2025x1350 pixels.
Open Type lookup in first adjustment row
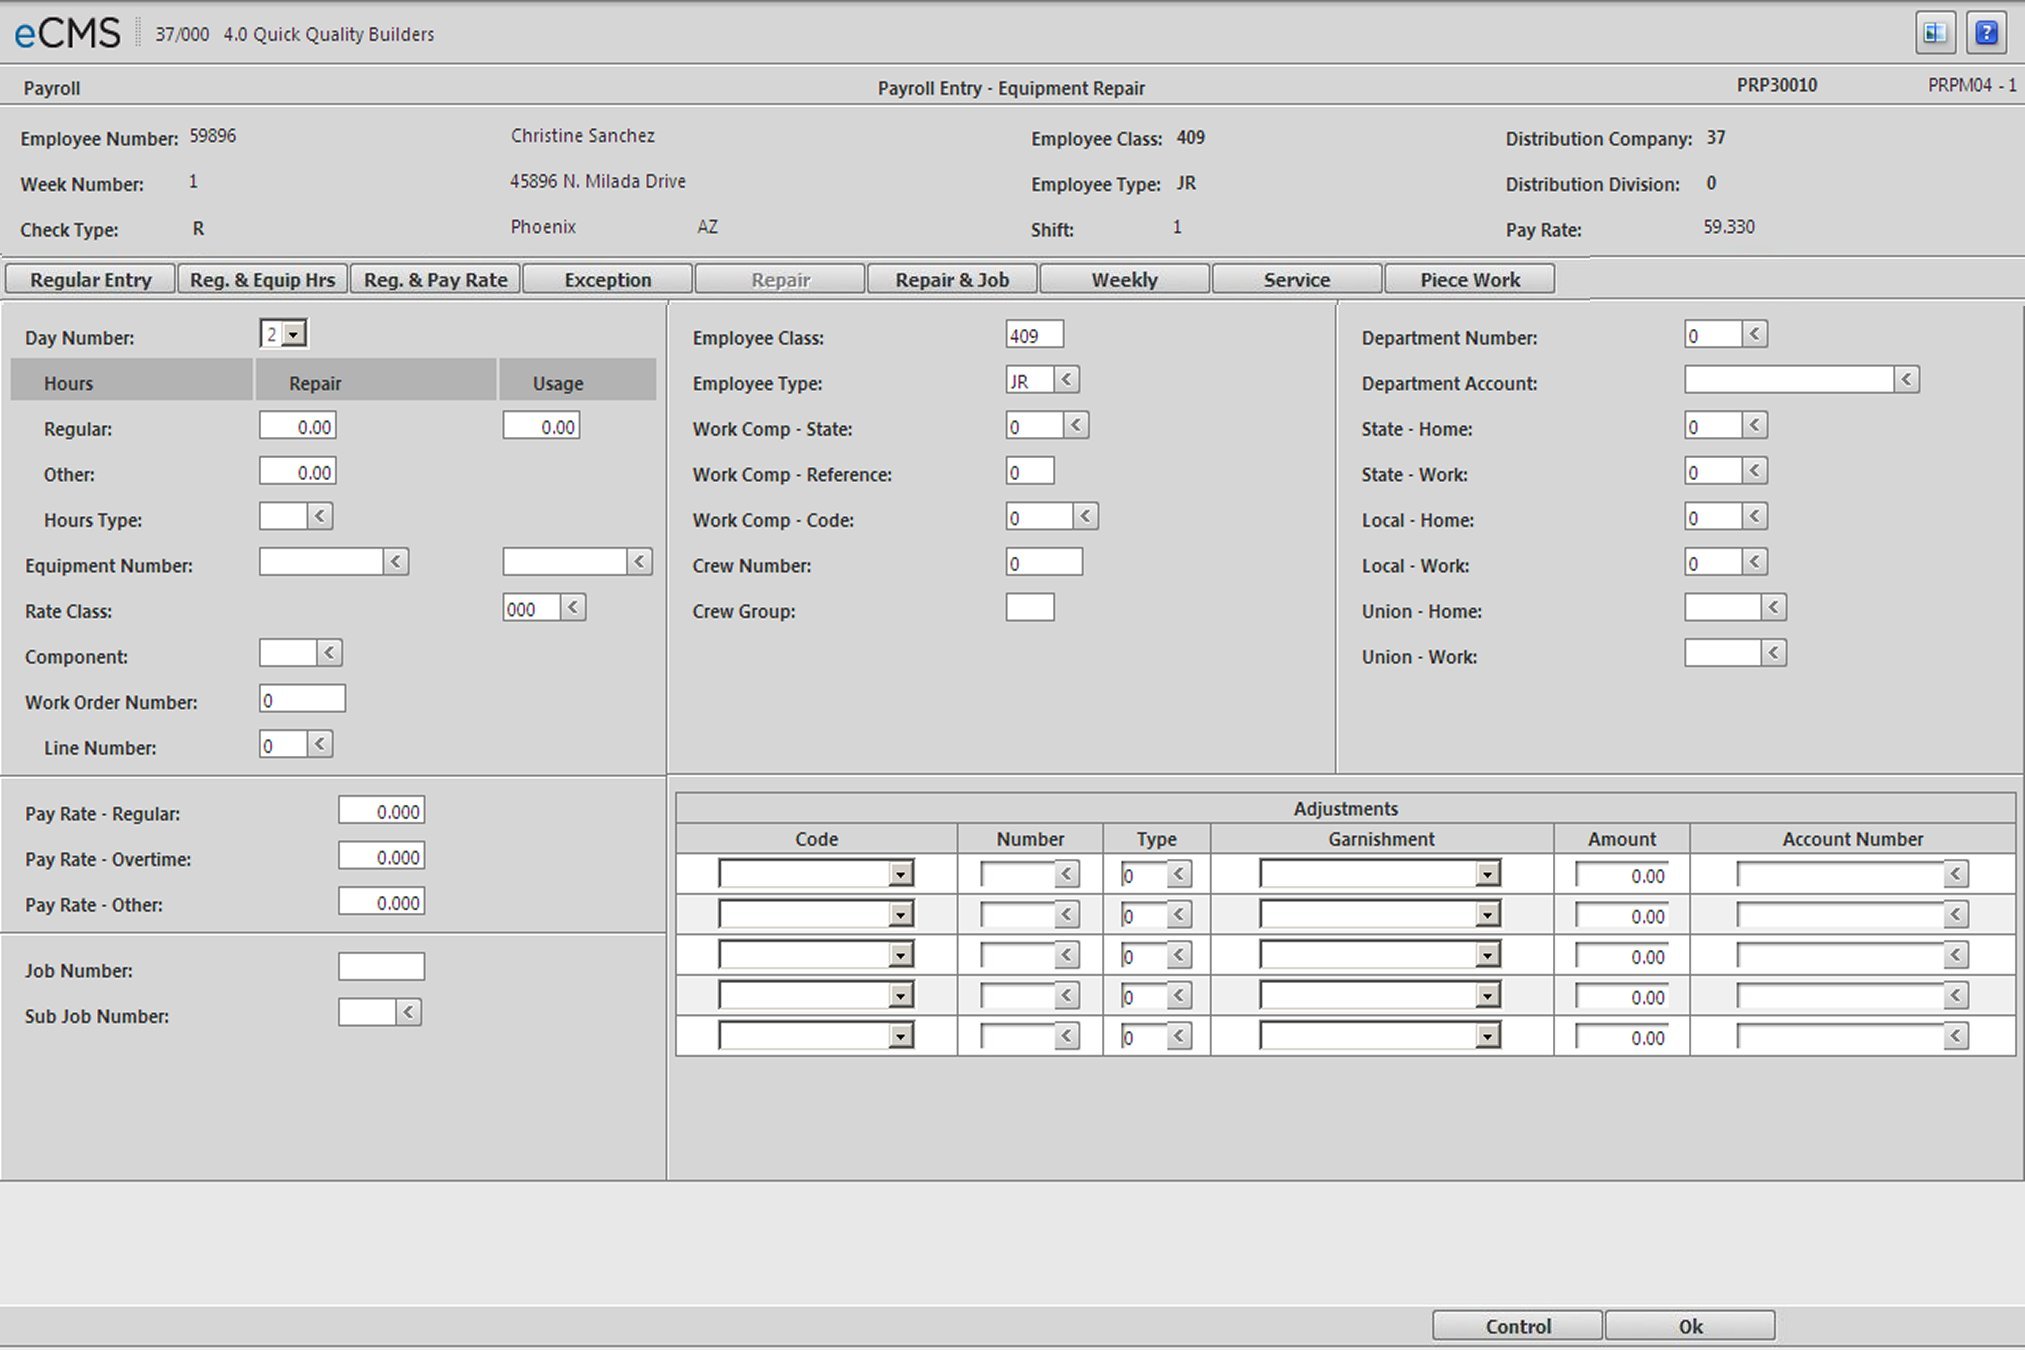(x=1180, y=874)
